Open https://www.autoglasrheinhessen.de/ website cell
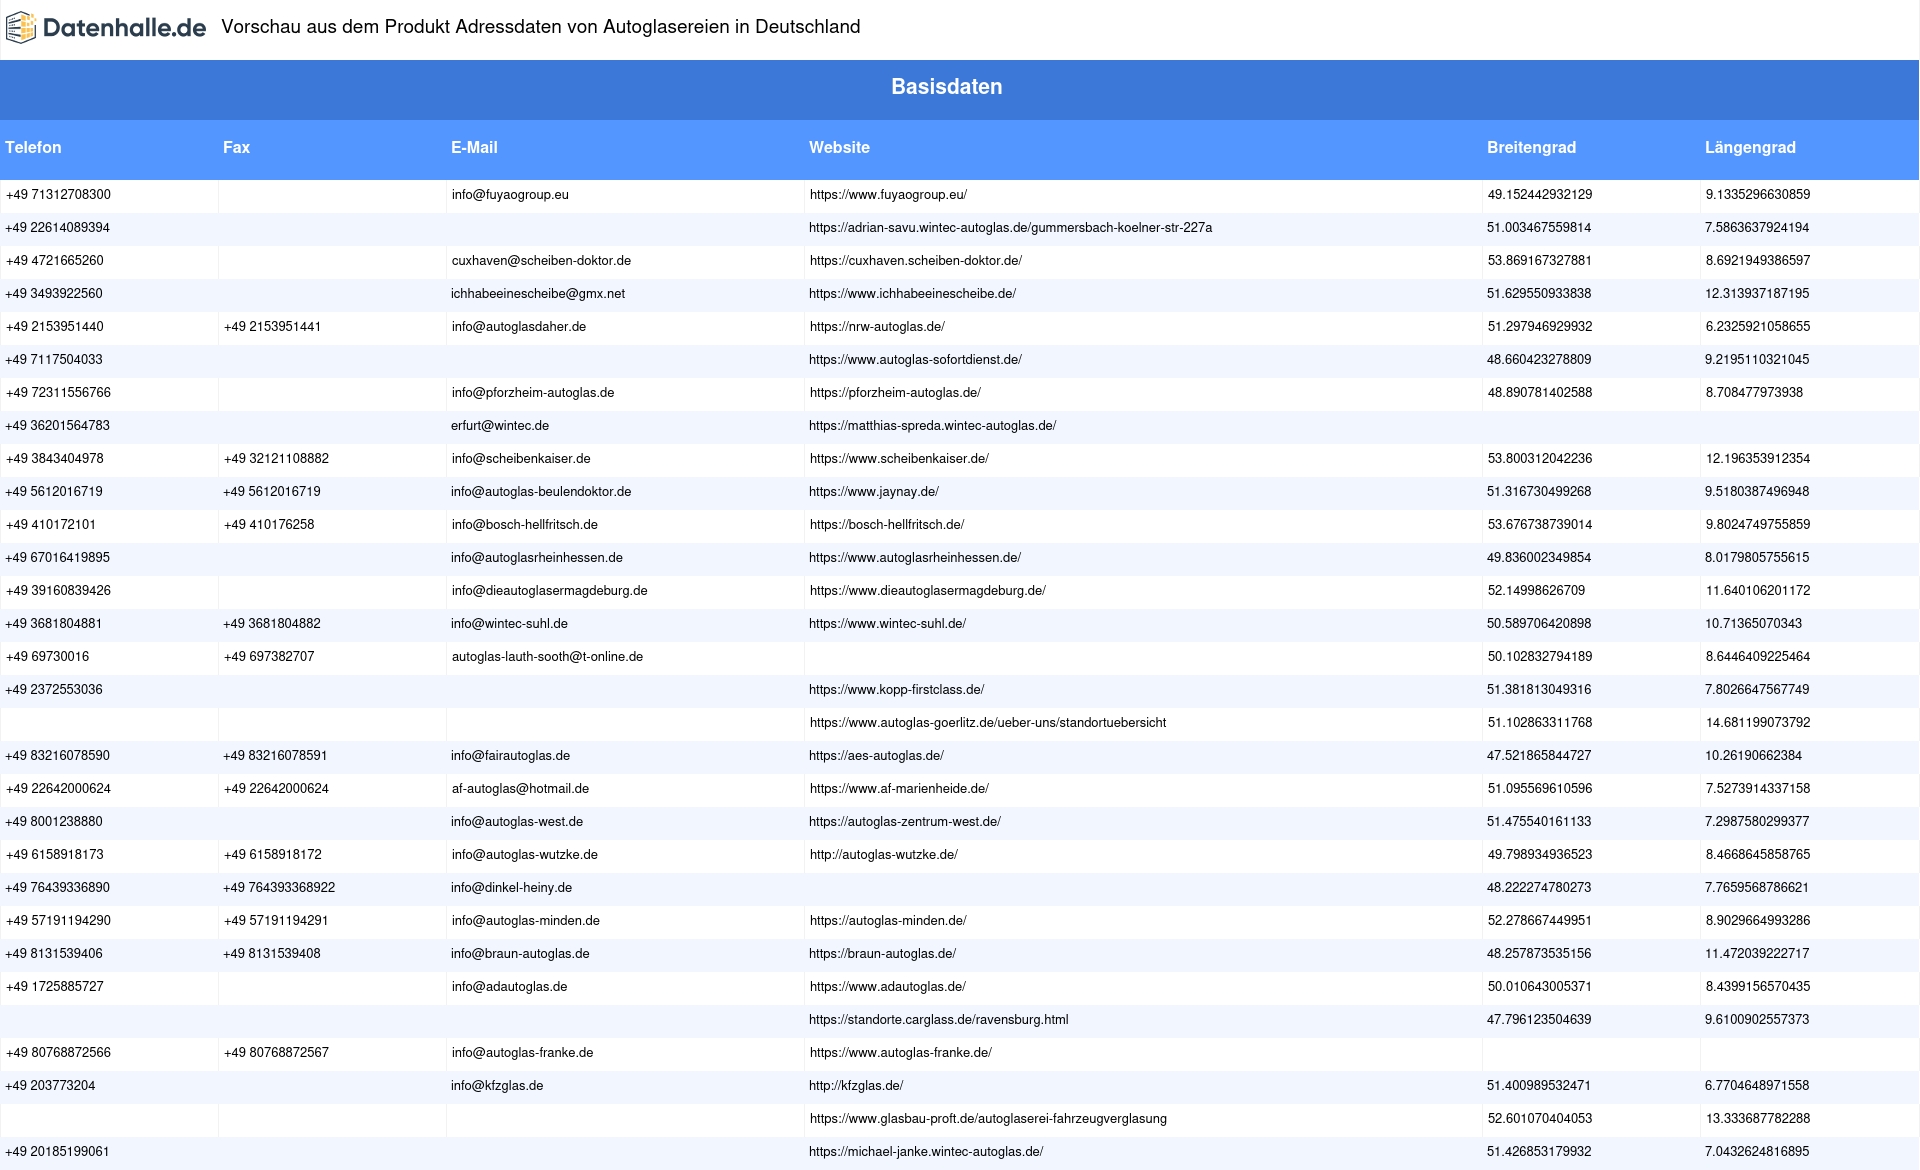The image size is (1920, 1170). [x=915, y=558]
